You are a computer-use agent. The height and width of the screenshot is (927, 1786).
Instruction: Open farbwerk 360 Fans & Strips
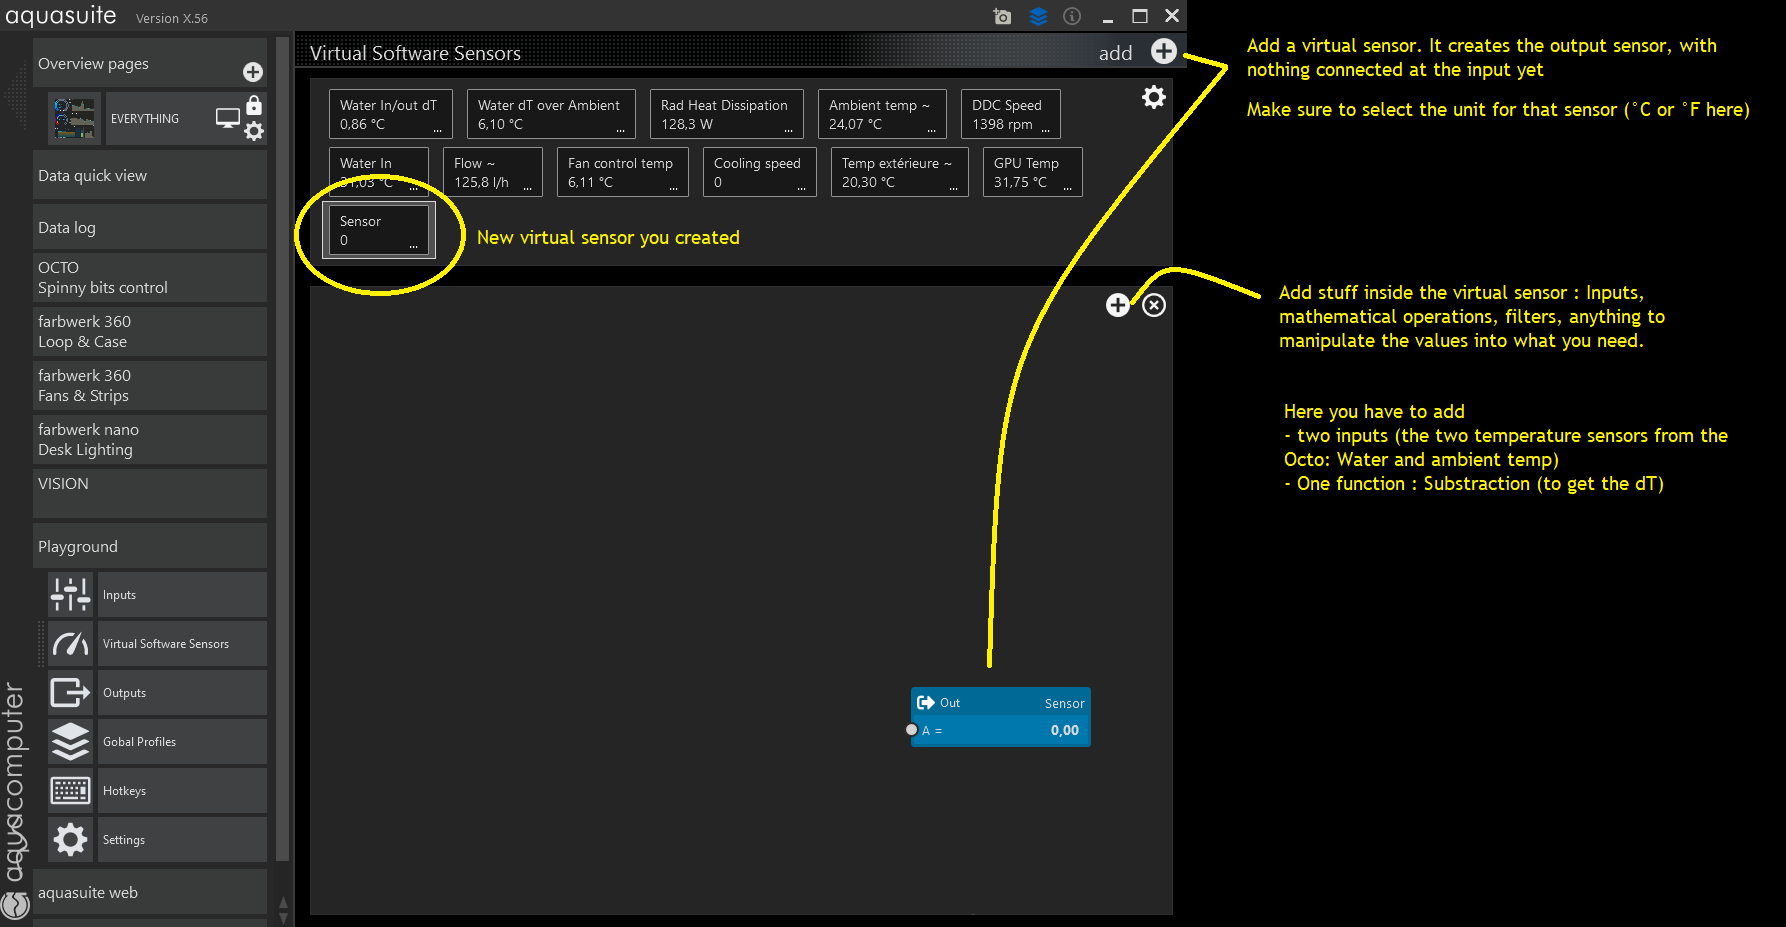pos(150,385)
